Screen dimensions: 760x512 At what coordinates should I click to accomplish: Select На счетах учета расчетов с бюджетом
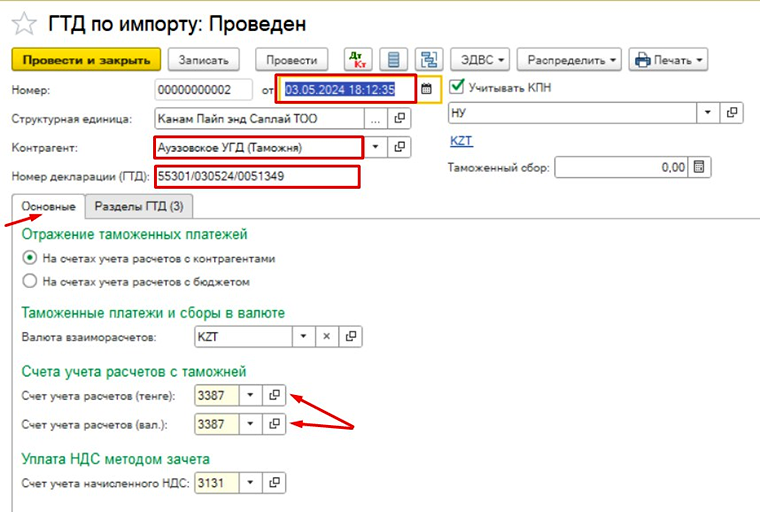click(x=30, y=281)
